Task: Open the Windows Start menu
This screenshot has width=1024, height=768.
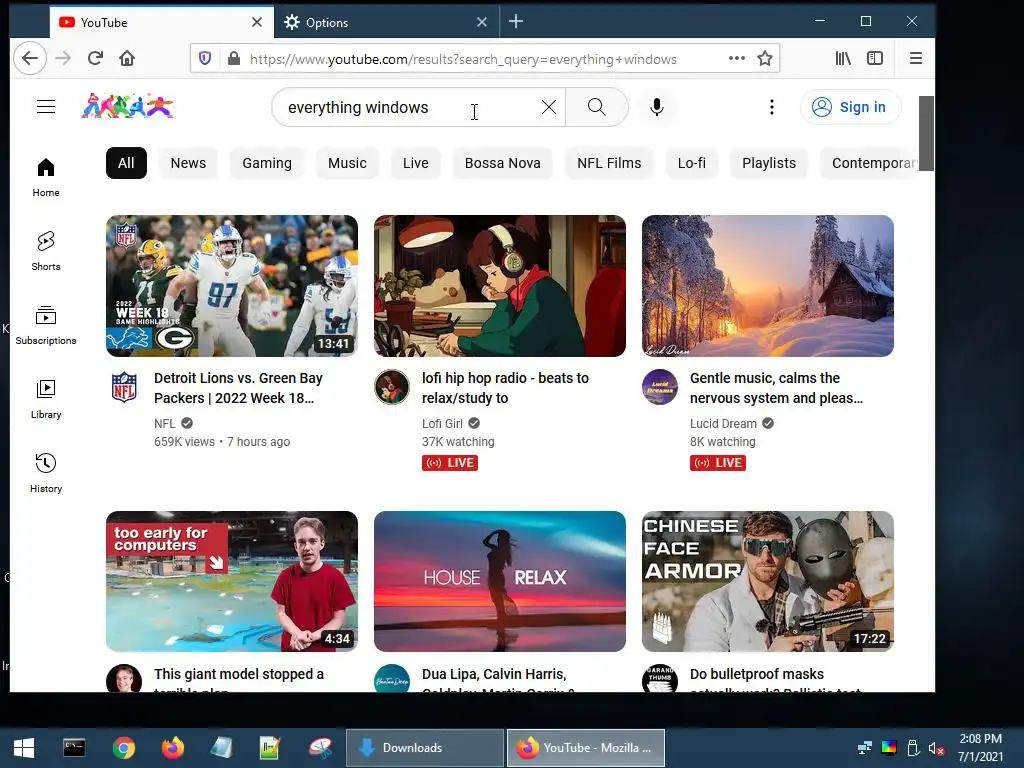Action: pos(24,748)
